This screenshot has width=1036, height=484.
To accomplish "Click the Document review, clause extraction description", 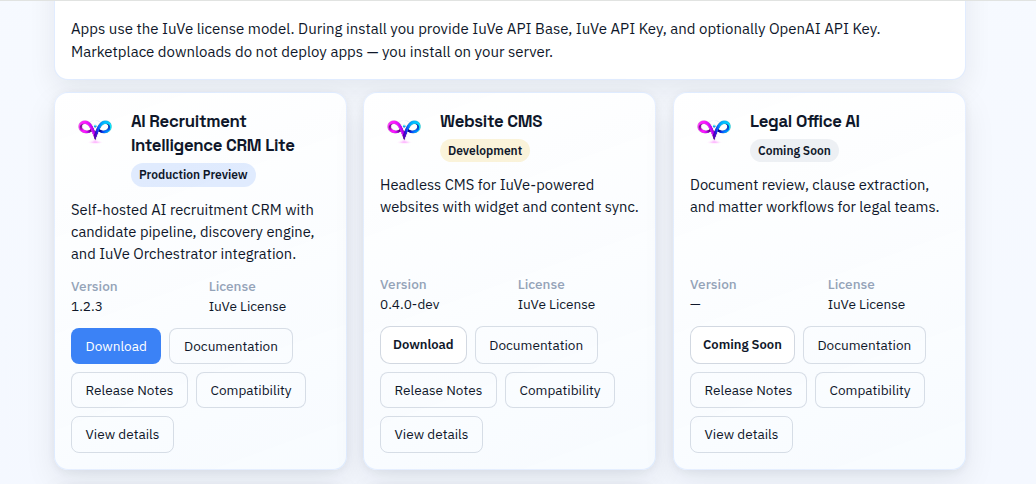I will point(815,196).
